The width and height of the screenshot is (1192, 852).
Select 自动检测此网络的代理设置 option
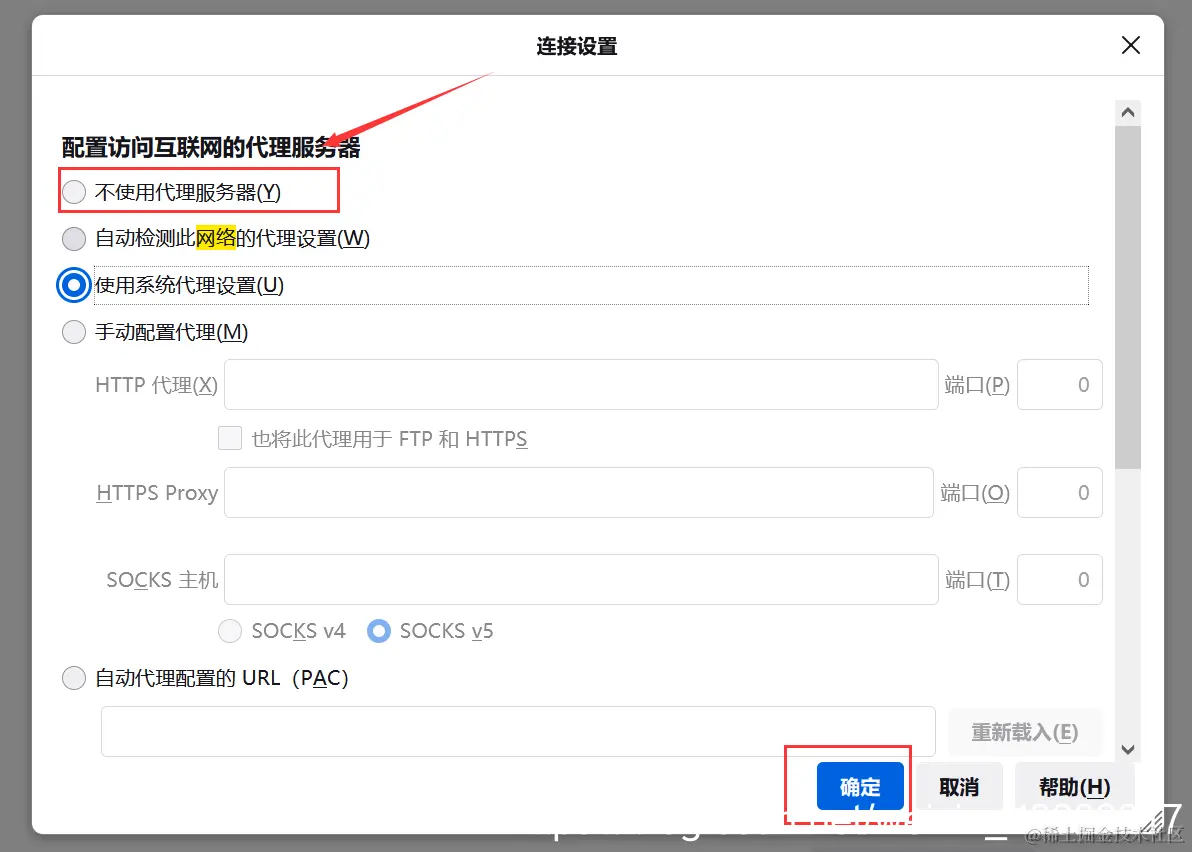[73, 238]
